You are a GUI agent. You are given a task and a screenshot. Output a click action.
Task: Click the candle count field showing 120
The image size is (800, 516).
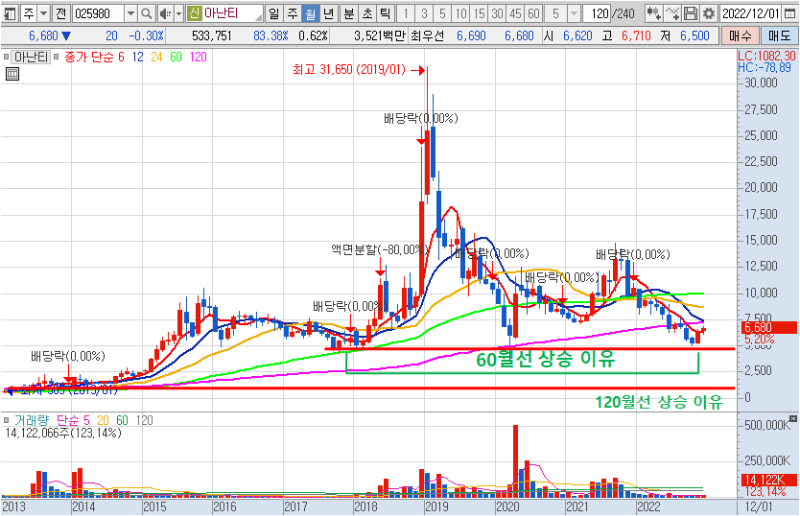tap(596, 13)
